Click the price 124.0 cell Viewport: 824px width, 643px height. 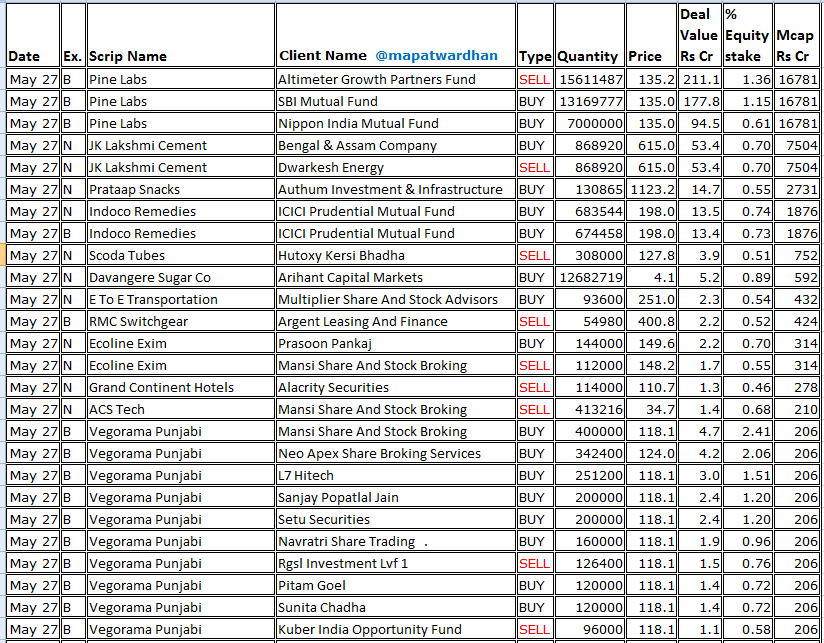tap(651, 453)
